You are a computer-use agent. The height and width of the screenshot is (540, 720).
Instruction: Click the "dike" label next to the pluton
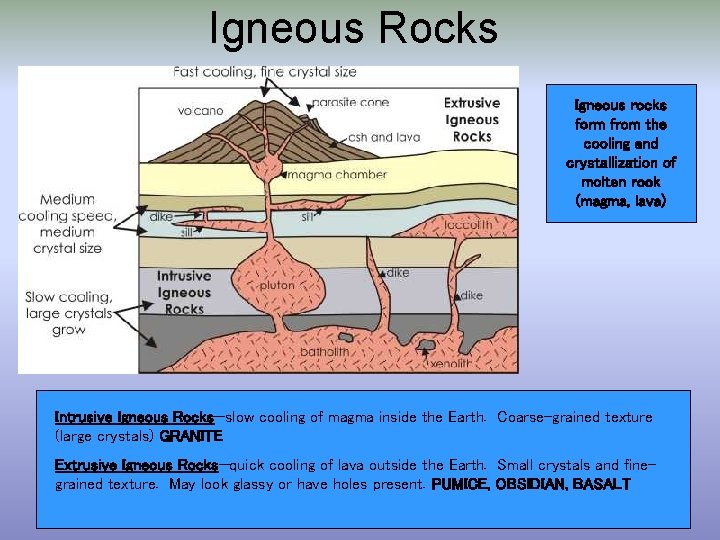(x=398, y=273)
